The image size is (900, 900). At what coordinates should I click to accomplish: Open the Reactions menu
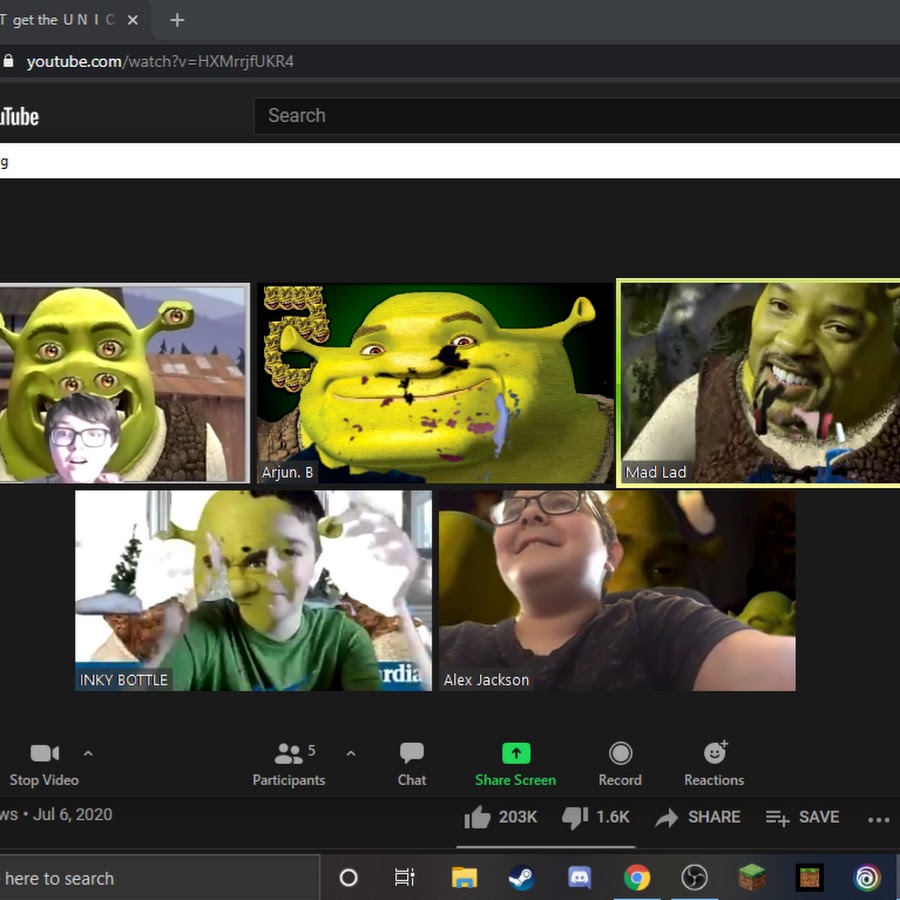point(713,765)
